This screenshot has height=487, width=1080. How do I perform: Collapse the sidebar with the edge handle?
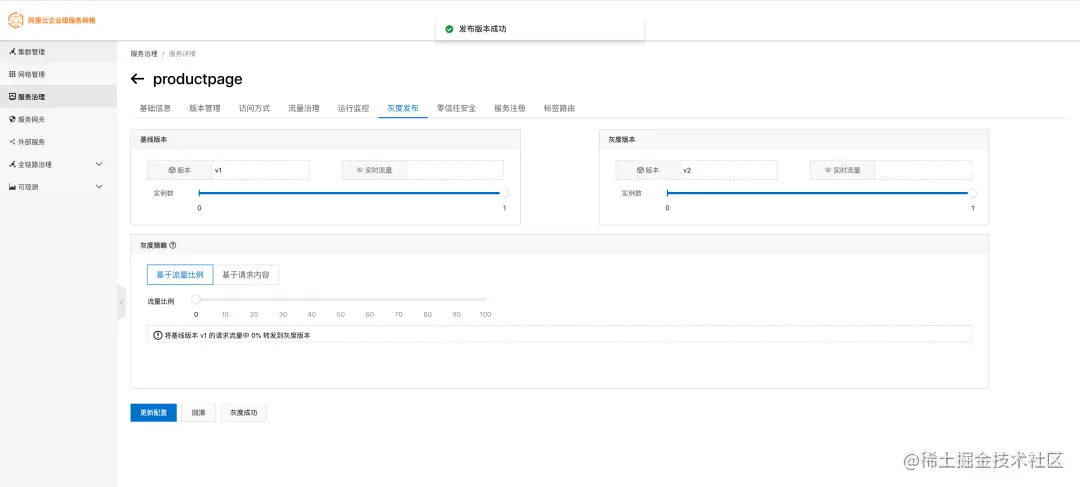(121, 302)
